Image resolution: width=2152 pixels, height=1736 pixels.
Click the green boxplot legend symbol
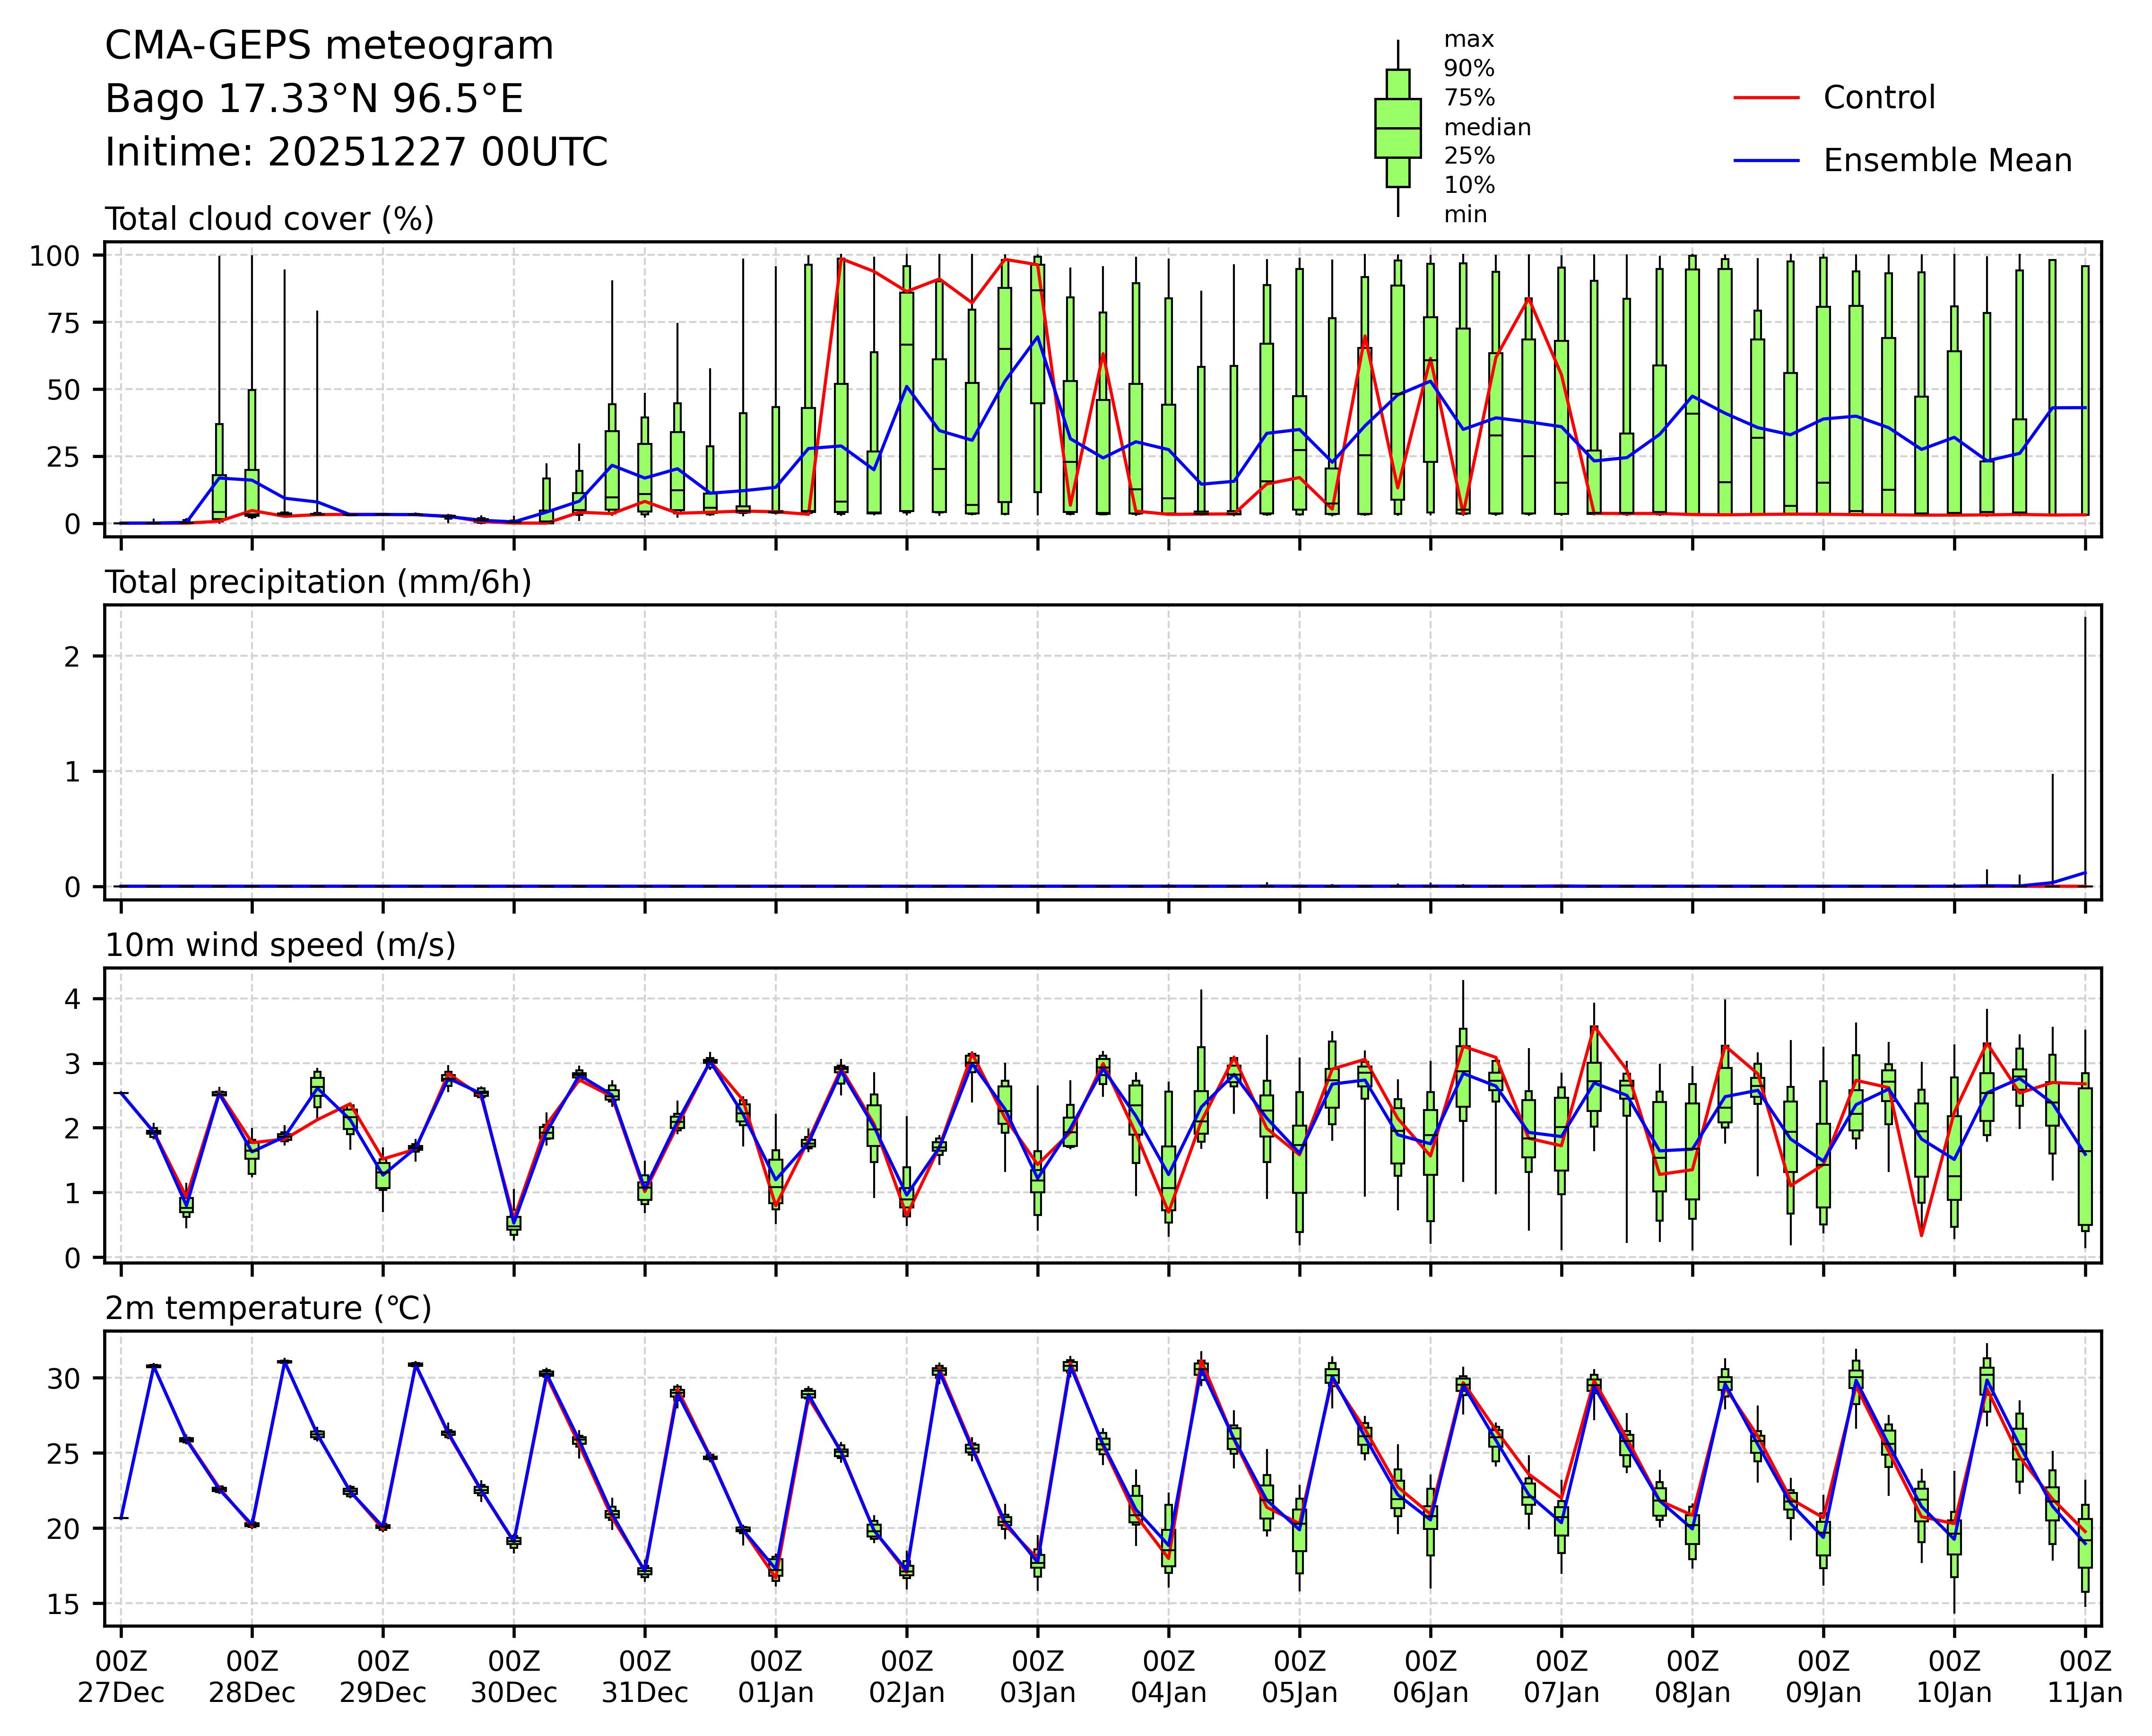(x=1397, y=128)
